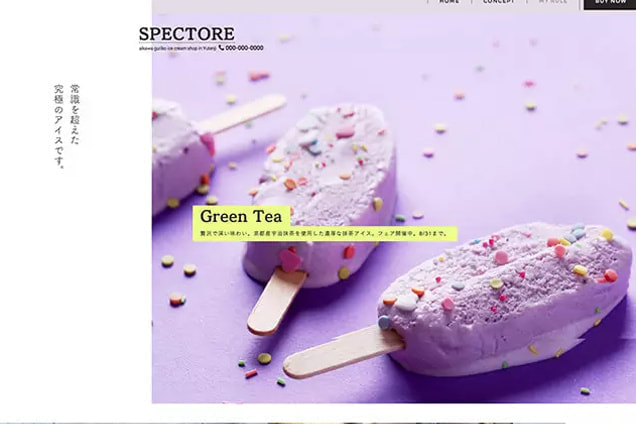Click the underline beneath the SPECTORE title

click(x=187, y=42)
